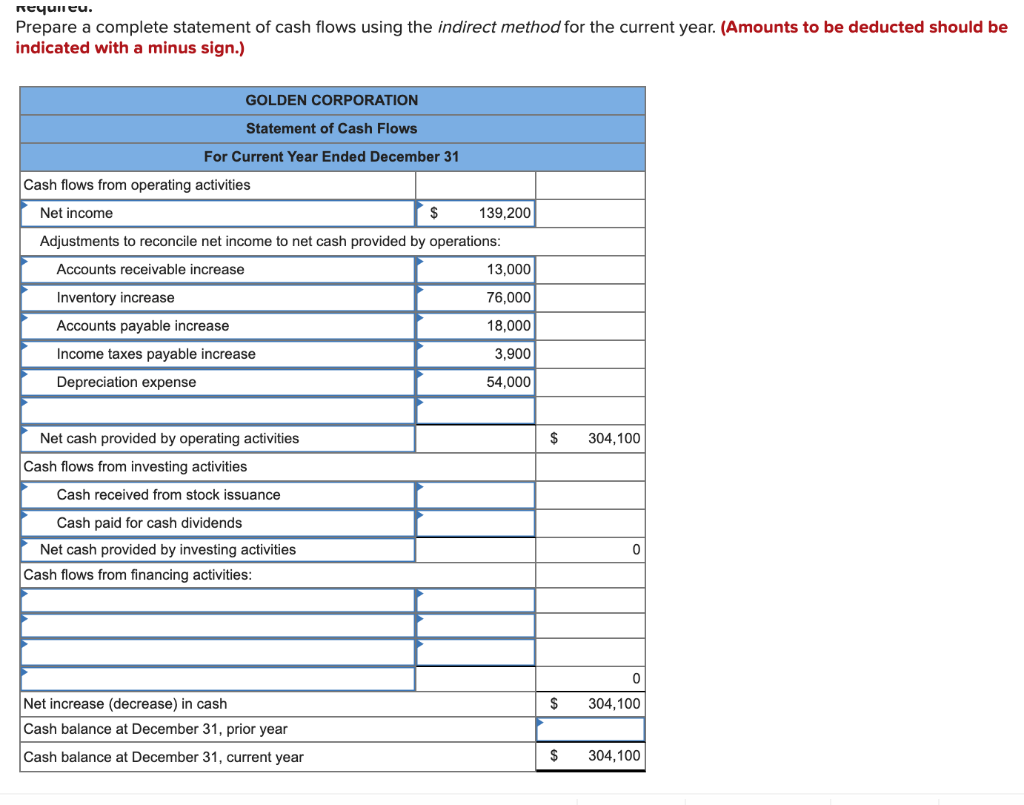The image size is (1024, 805).
Task: Click the Cash received from stock issuance amount field
Action: (x=476, y=494)
